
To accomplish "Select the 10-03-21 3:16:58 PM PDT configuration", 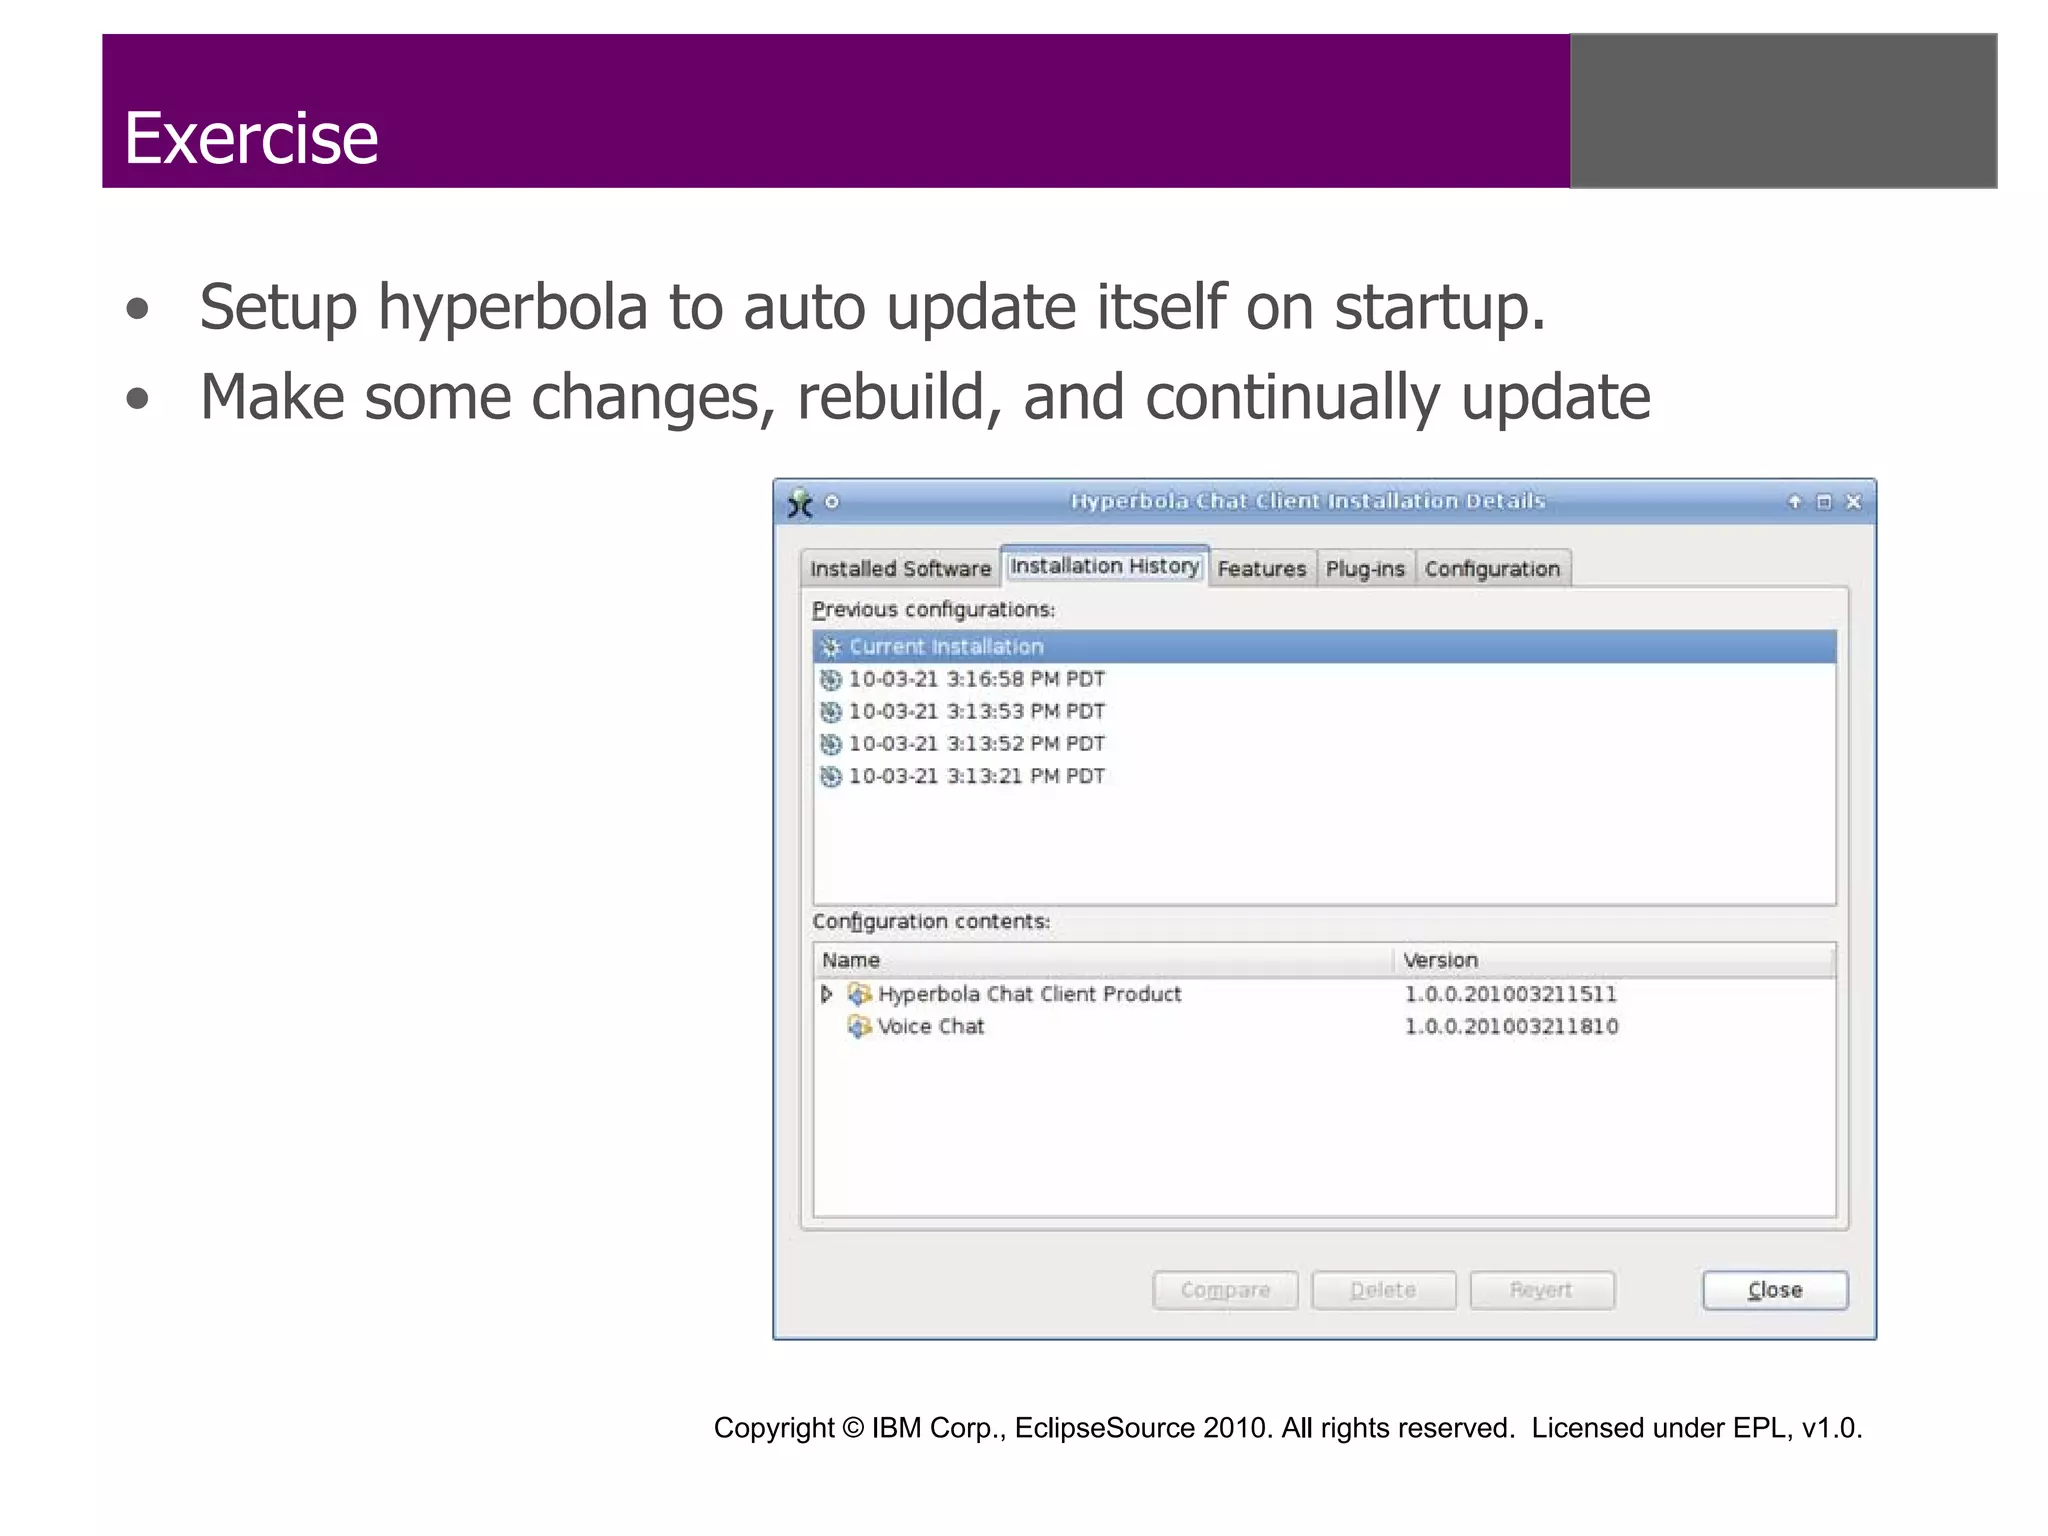I will (1324, 679).
